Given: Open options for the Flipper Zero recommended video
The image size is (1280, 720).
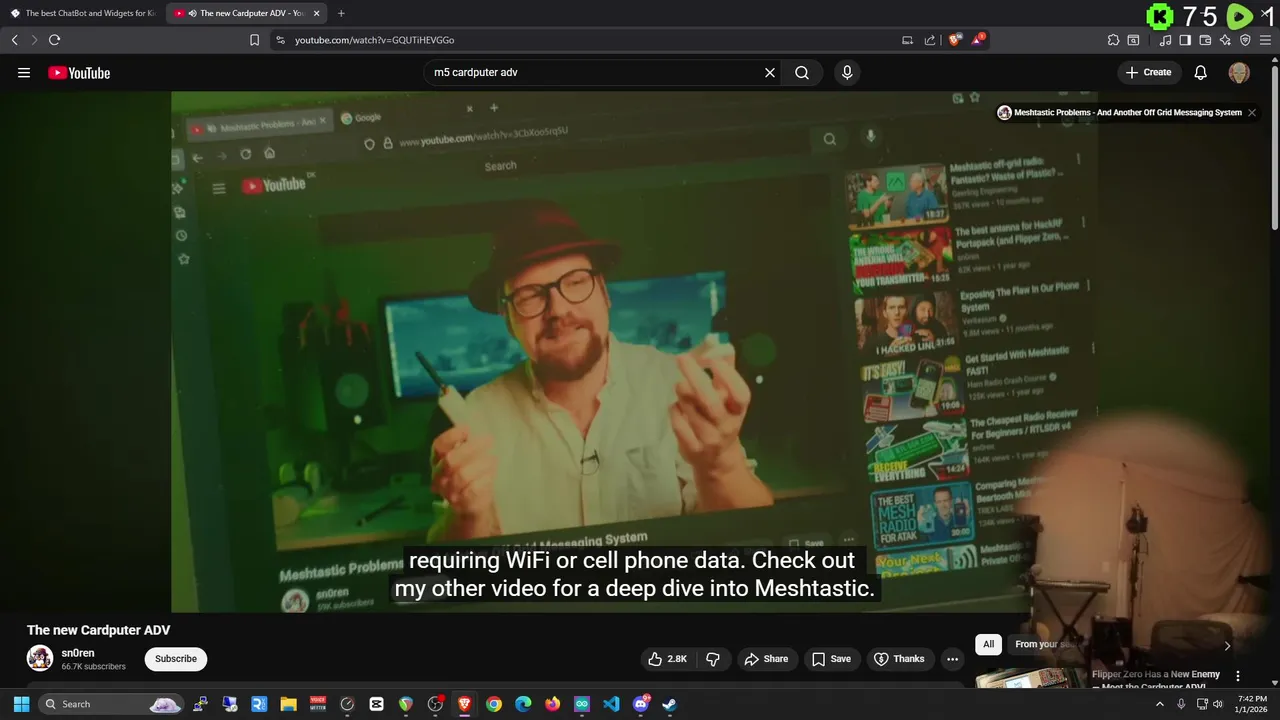Looking at the screenshot, I should click(x=1238, y=676).
